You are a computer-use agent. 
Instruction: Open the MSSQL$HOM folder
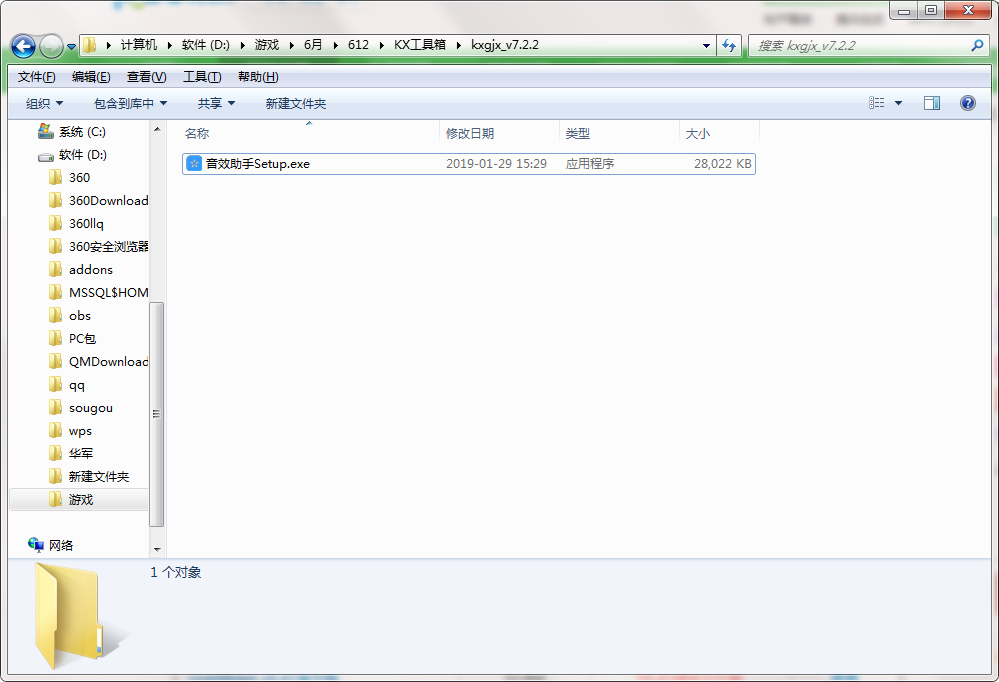click(x=108, y=293)
